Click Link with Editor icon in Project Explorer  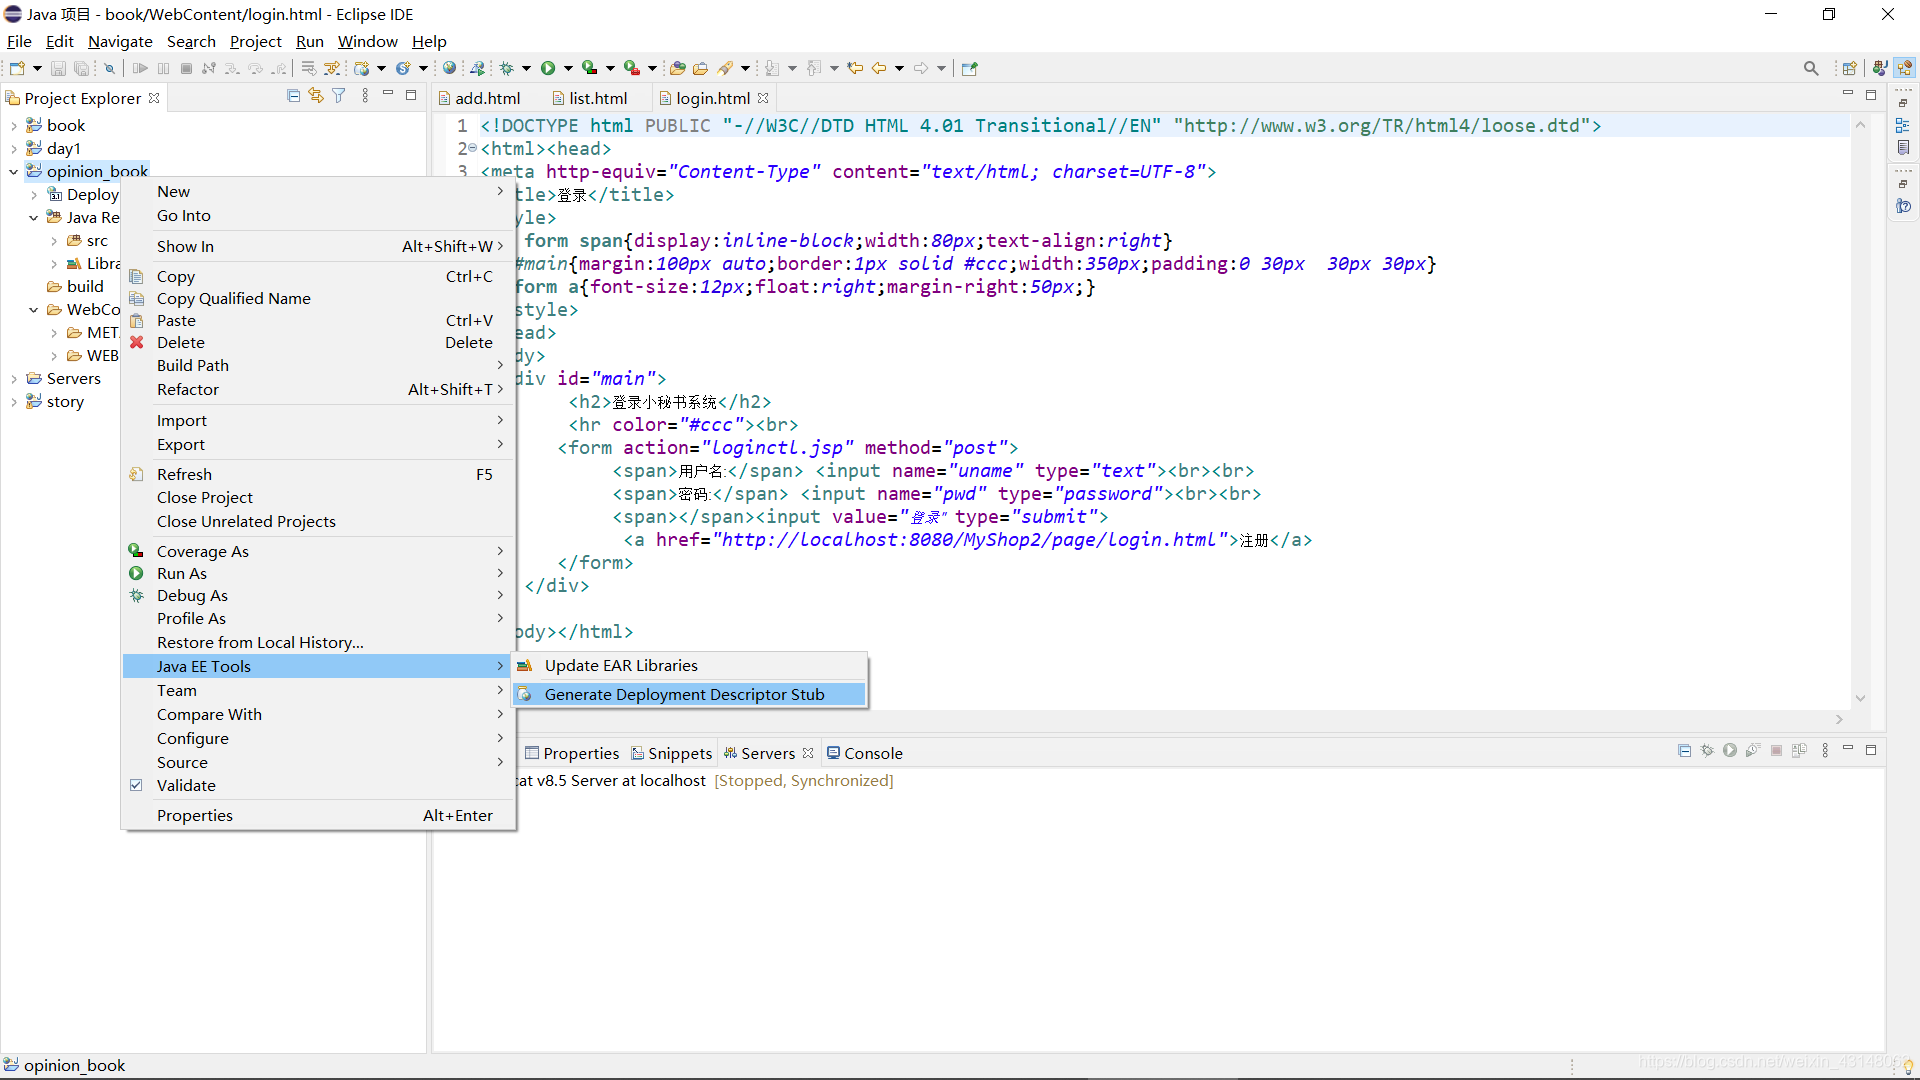[x=316, y=96]
